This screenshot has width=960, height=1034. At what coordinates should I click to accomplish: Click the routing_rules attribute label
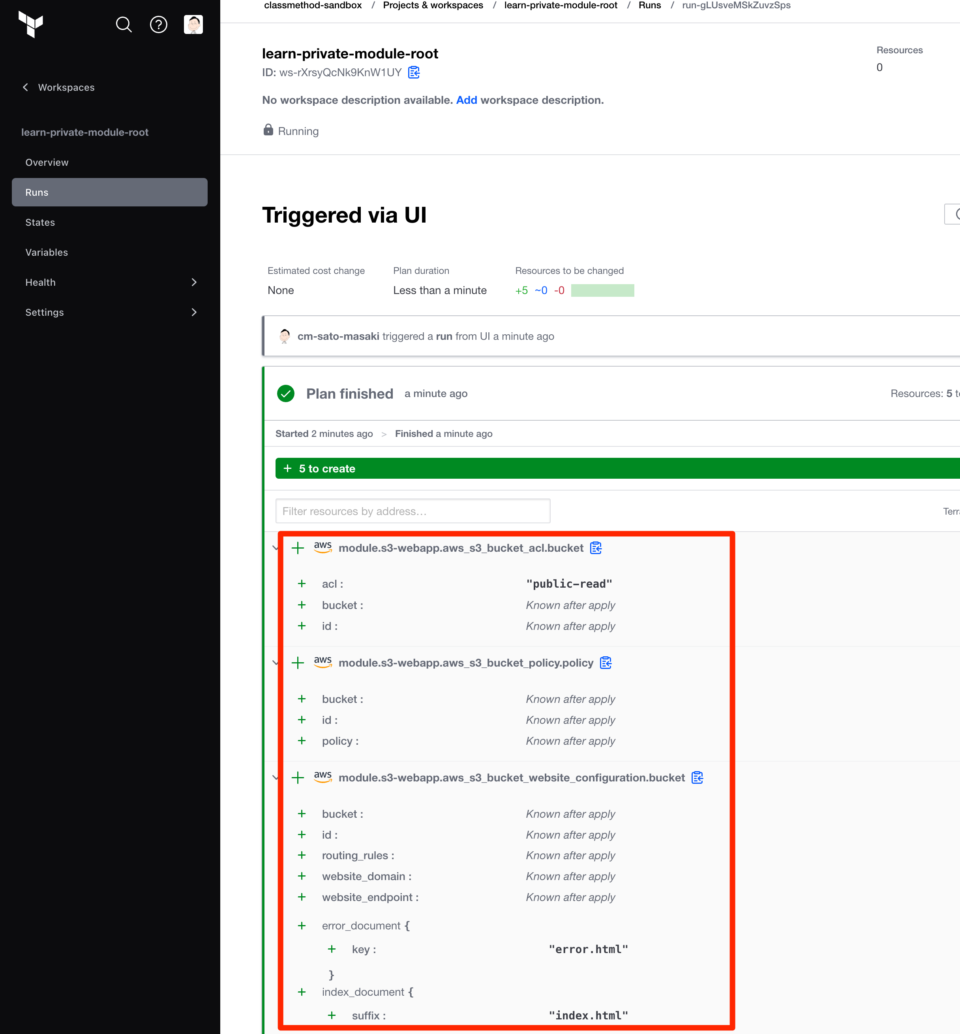click(358, 855)
